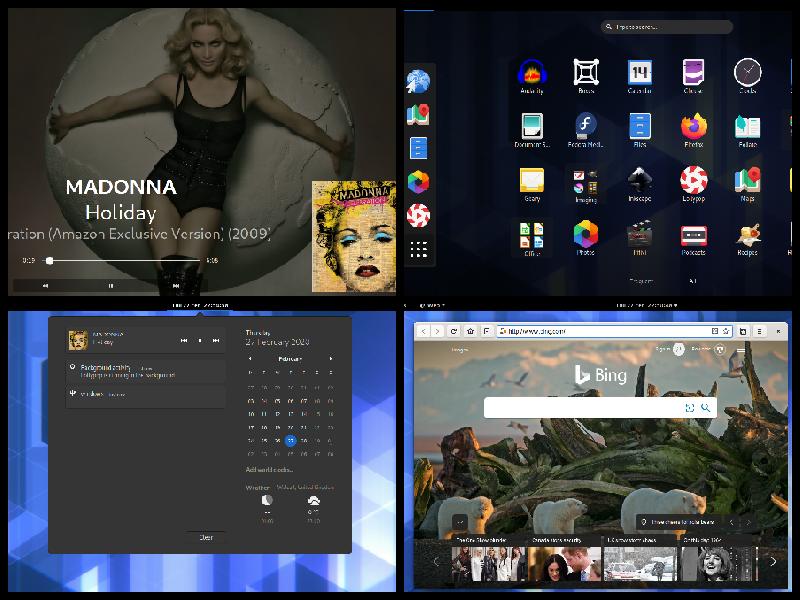Image resolution: width=800 pixels, height=600 pixels.
Task: Clear all notifications
Action: pos(206,537)
